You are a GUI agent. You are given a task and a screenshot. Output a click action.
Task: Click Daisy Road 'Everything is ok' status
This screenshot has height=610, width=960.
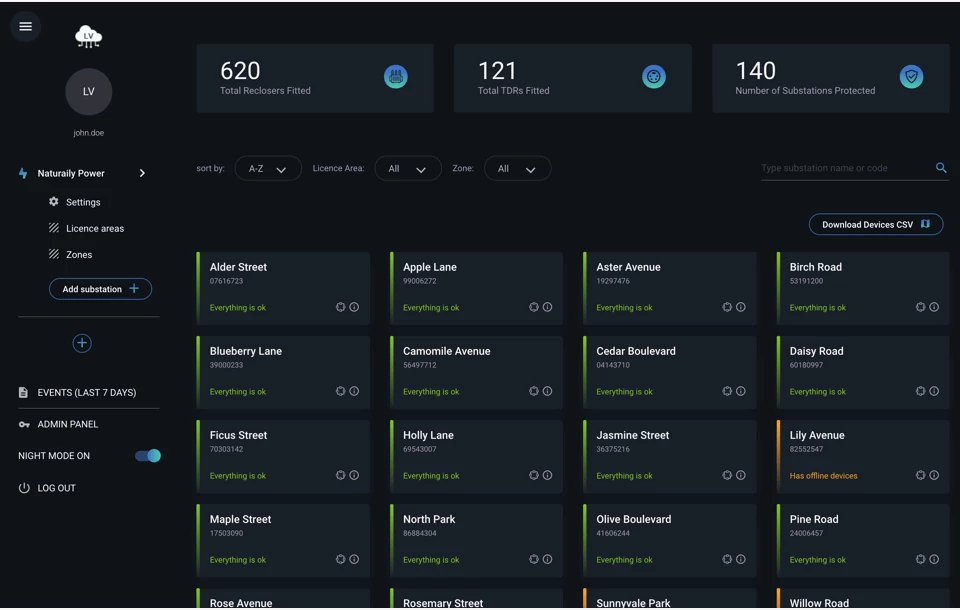click(x=817, y=392)
